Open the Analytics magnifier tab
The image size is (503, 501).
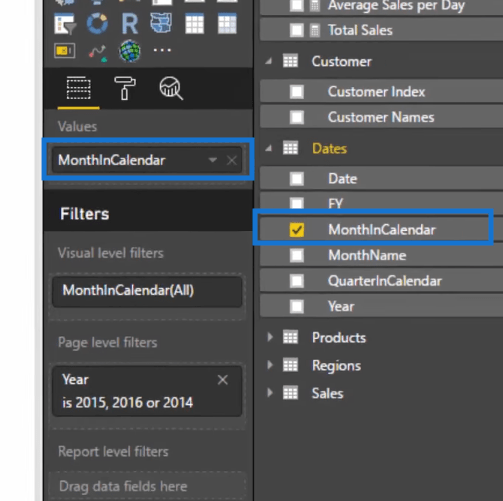(x=171, y=88)
